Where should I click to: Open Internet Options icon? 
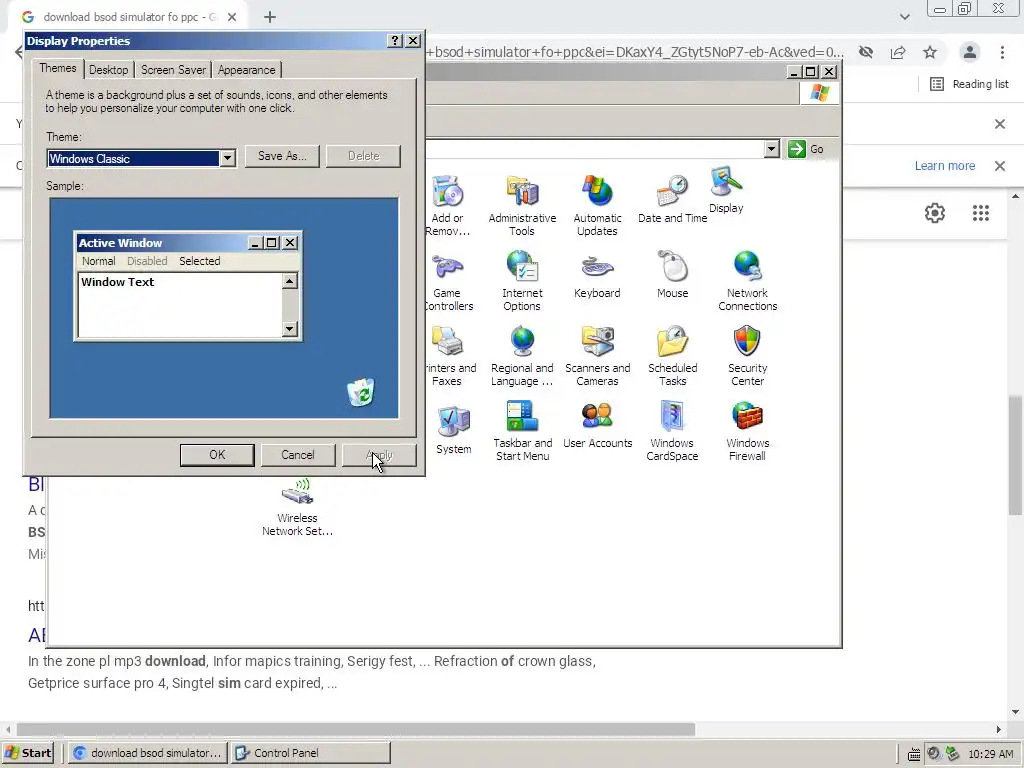522,281
